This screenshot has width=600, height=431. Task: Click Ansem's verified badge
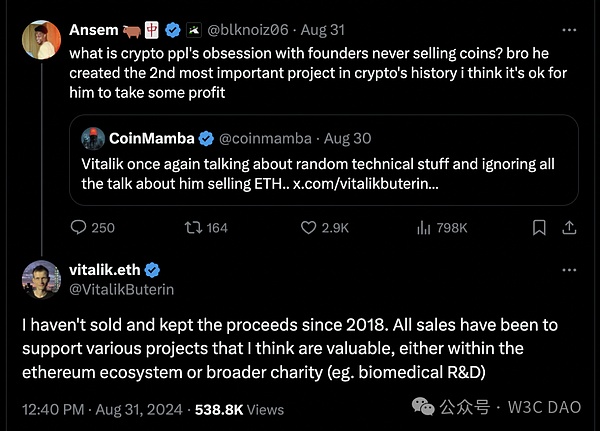click(x=176, y=31)
